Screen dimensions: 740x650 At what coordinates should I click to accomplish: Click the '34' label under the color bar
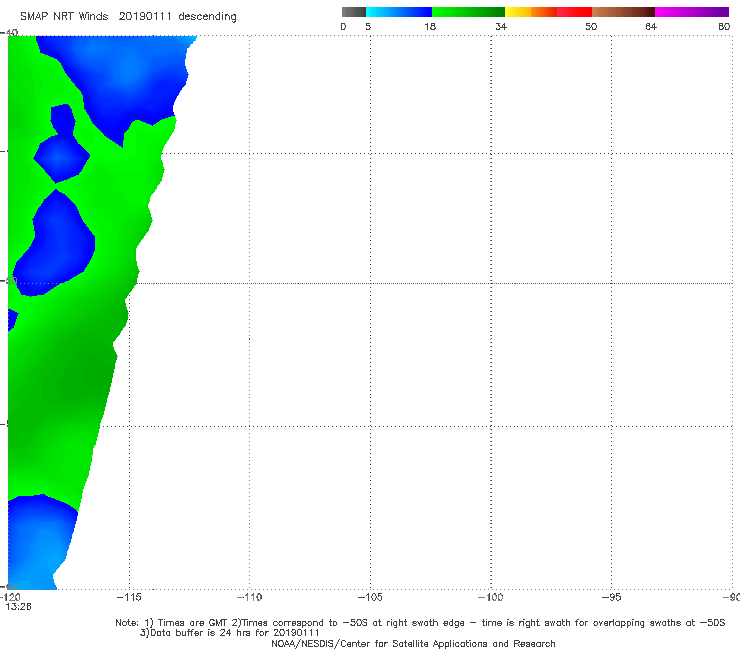click(501, 27)
